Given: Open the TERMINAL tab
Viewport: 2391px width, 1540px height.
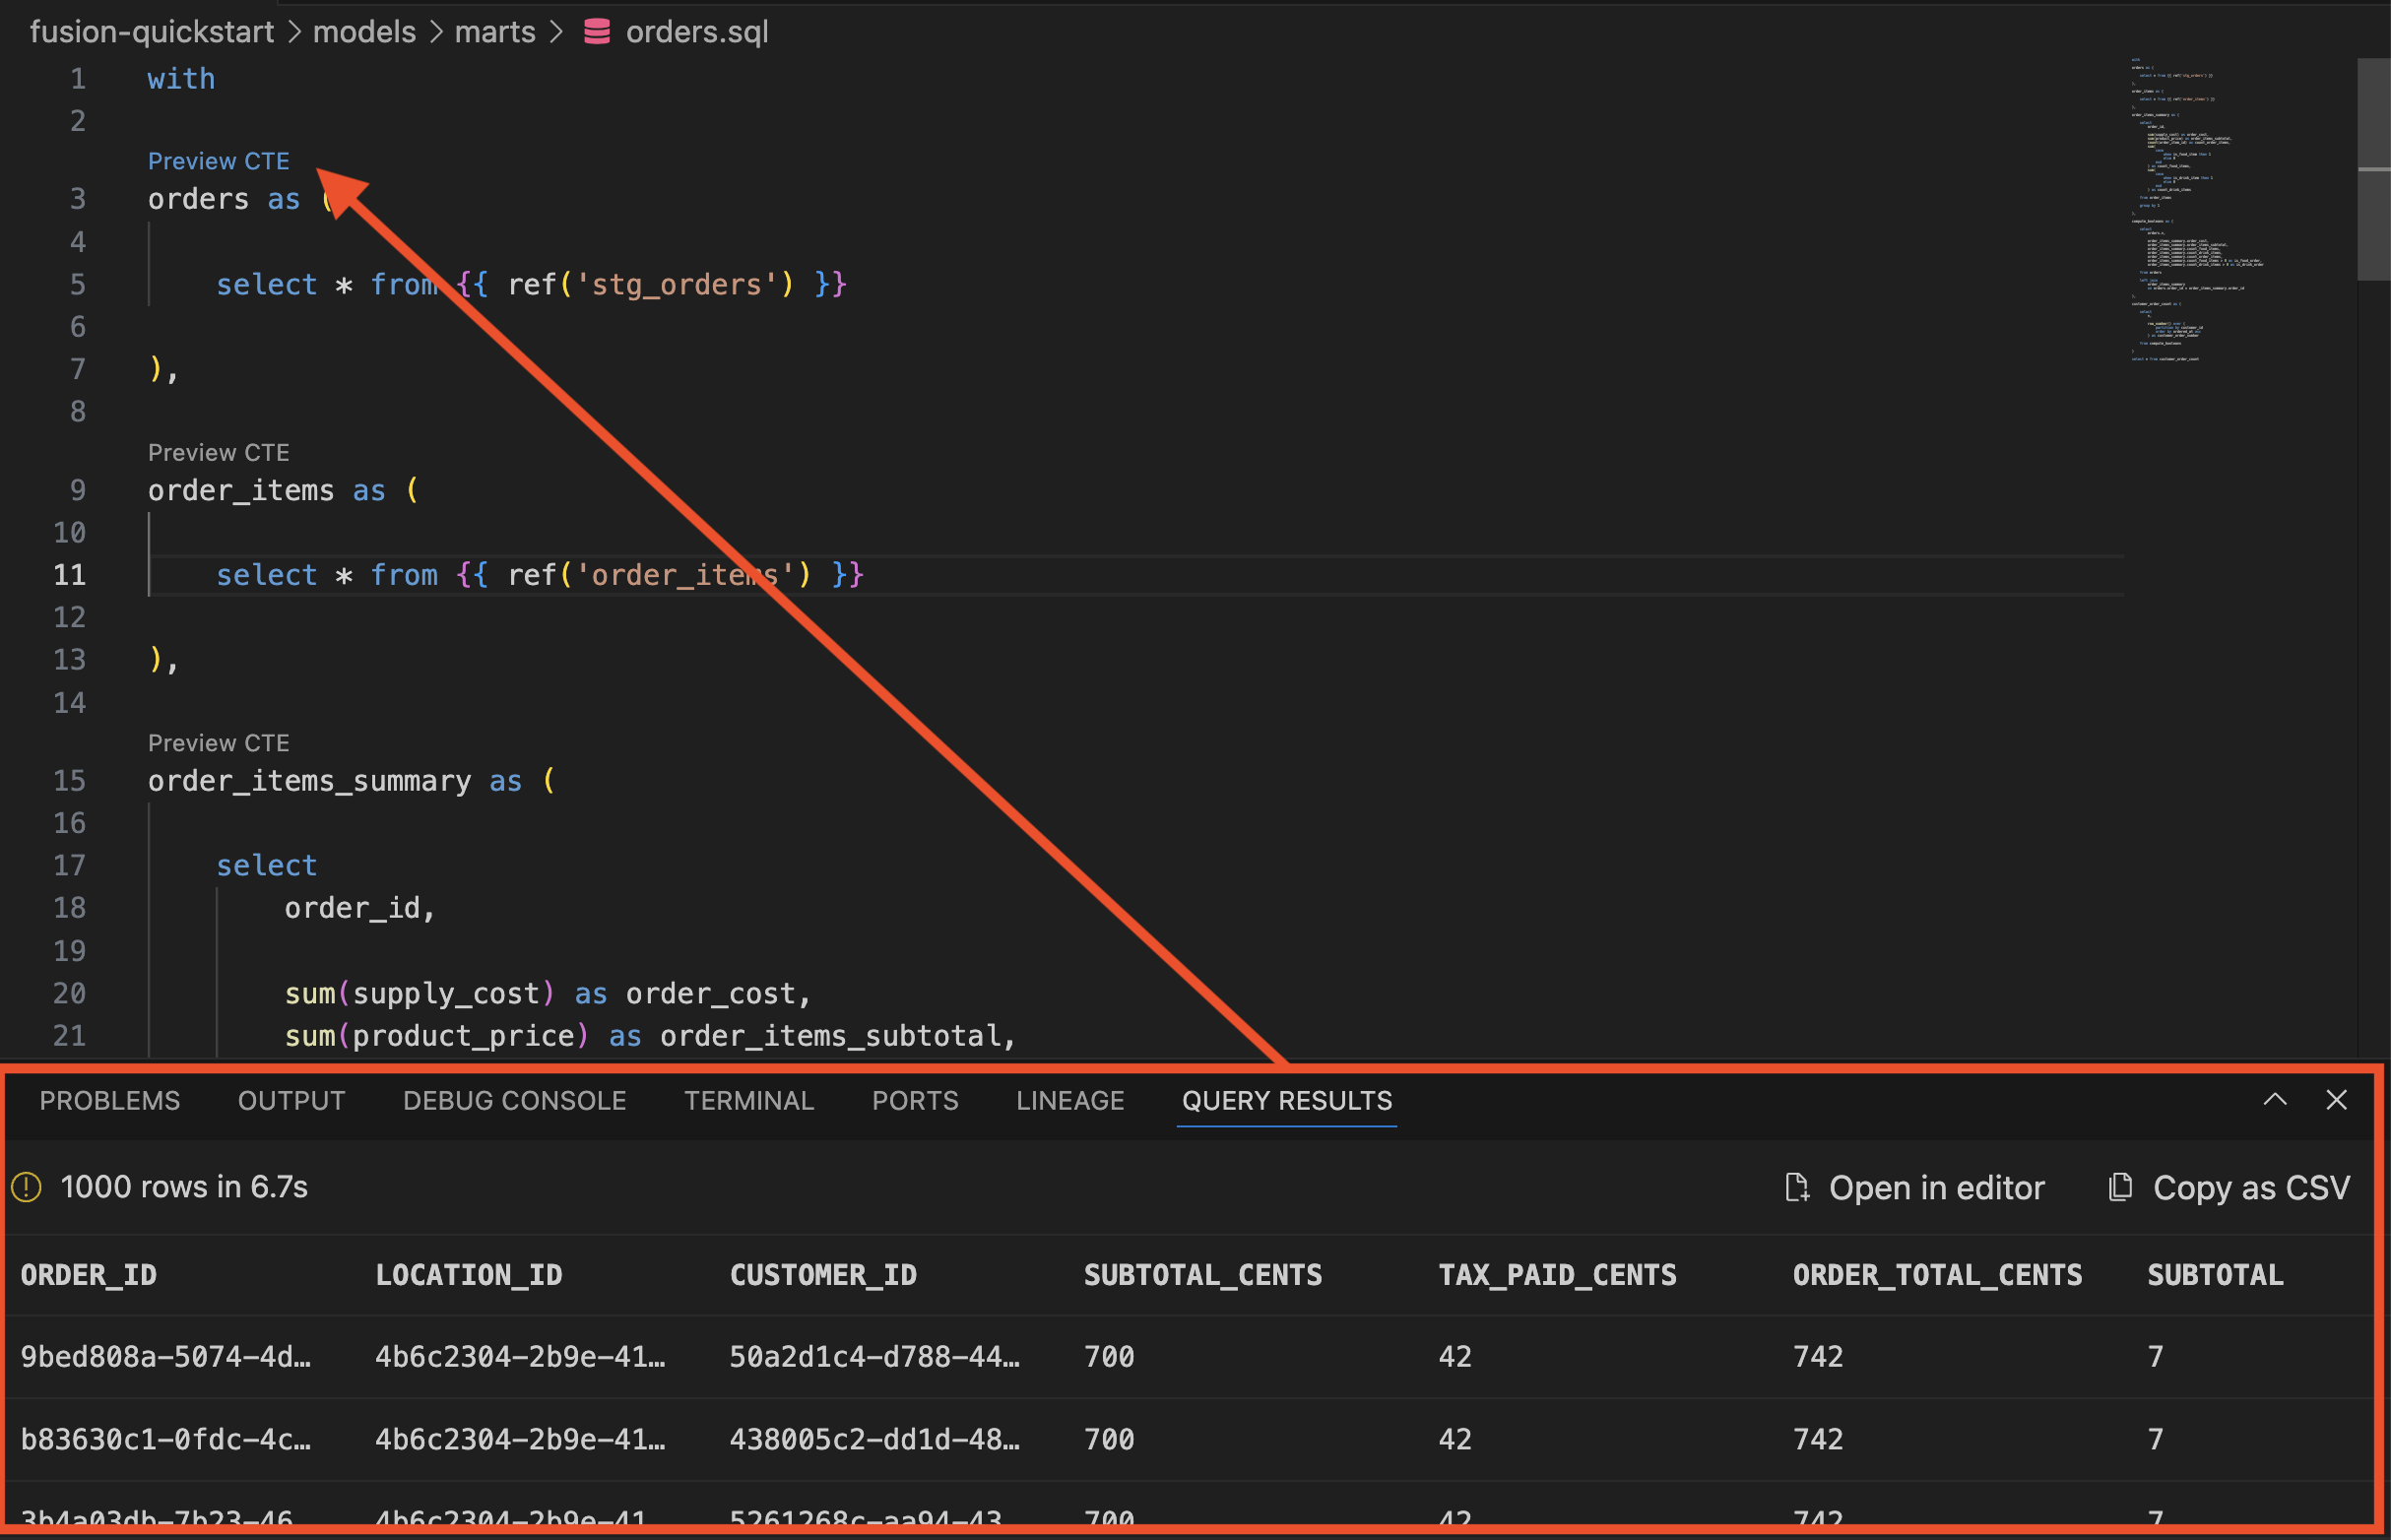Looking at the screenshot, I should click(x=748, y=1100).
